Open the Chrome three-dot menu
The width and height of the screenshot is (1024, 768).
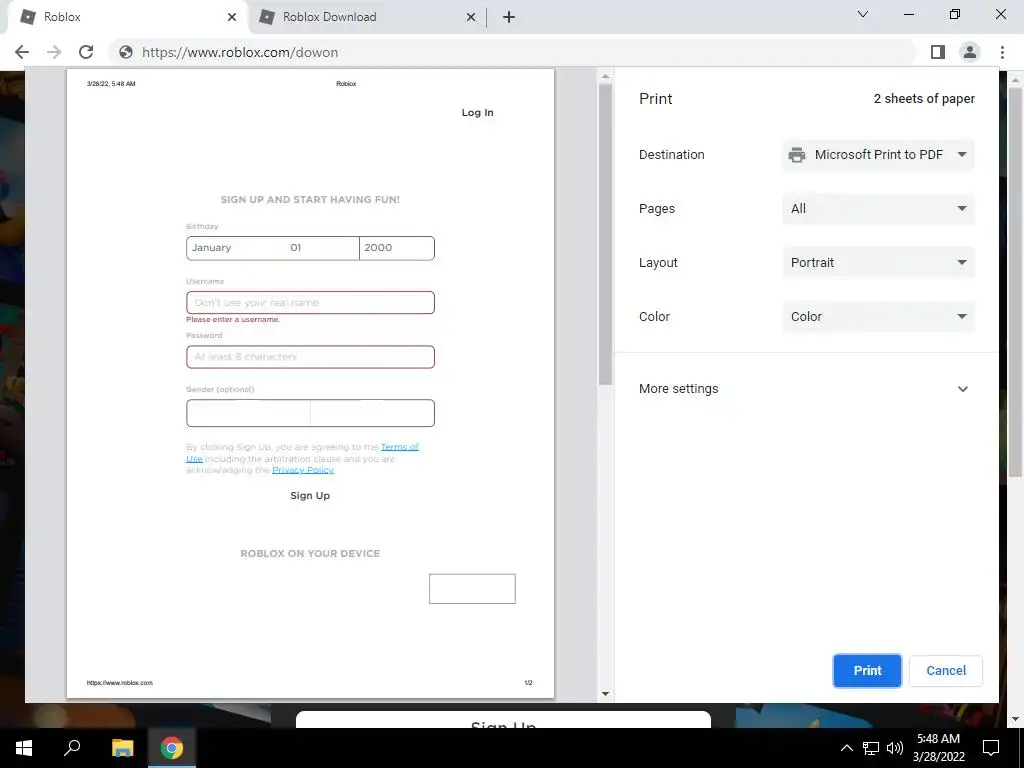1002,52
